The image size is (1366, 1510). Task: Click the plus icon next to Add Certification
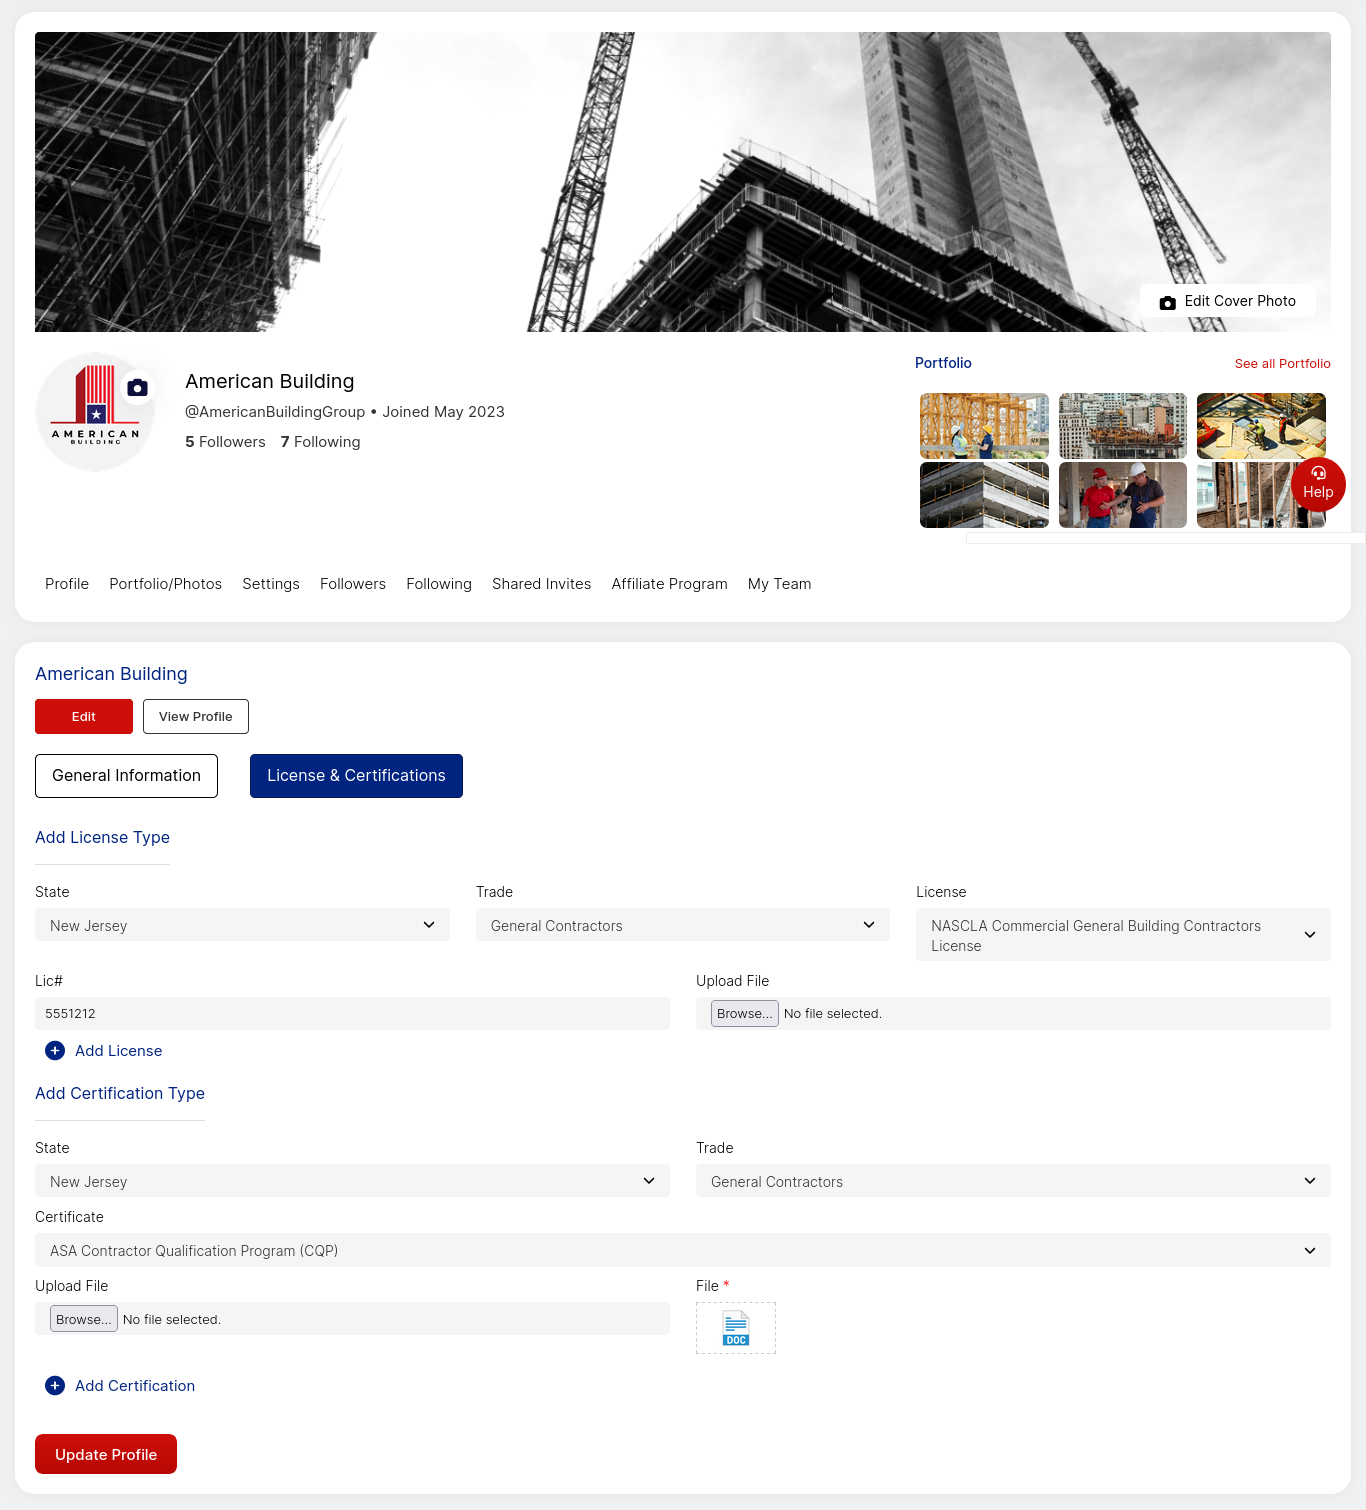point(55,1386)
